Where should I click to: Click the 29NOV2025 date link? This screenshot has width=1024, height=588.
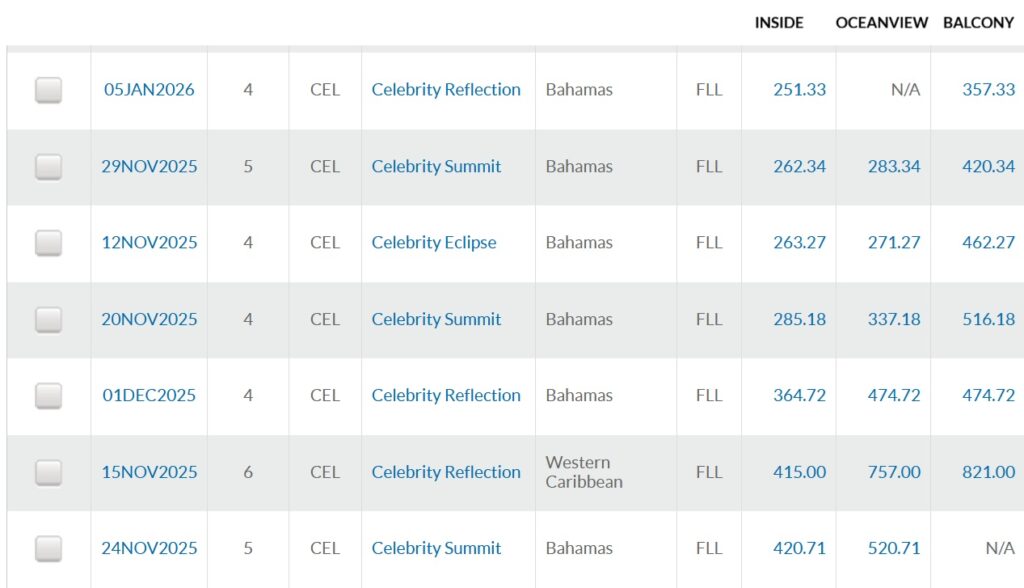coord(149,167)
